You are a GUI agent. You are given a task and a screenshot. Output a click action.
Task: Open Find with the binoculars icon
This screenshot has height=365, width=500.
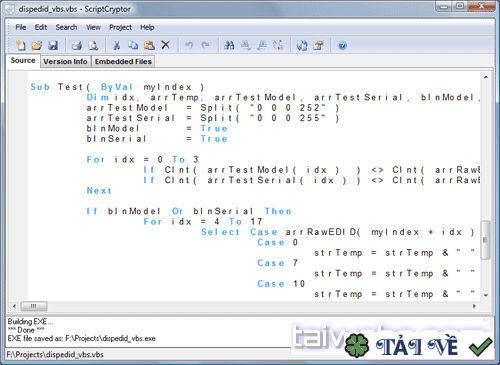(229, 45)
